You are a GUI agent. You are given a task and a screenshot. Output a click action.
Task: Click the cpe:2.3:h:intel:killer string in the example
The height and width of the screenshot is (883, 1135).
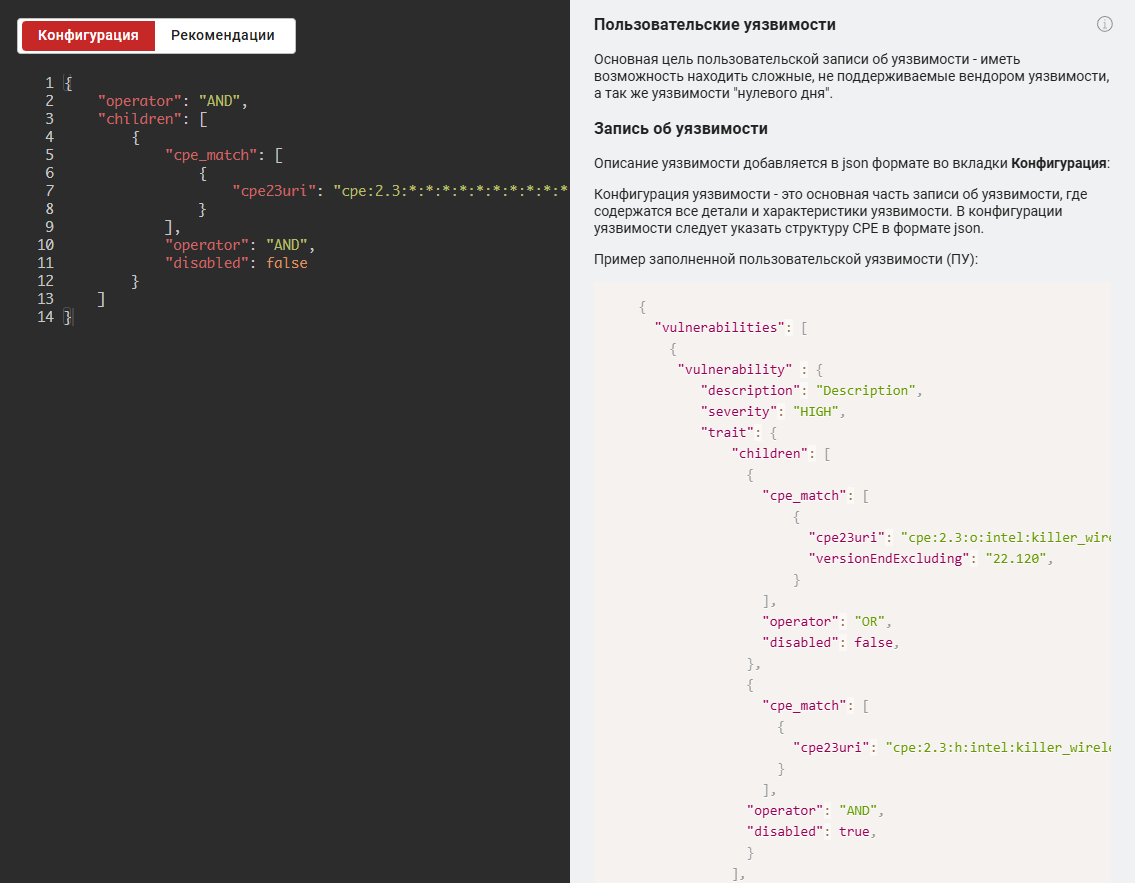tap(997, 748)
